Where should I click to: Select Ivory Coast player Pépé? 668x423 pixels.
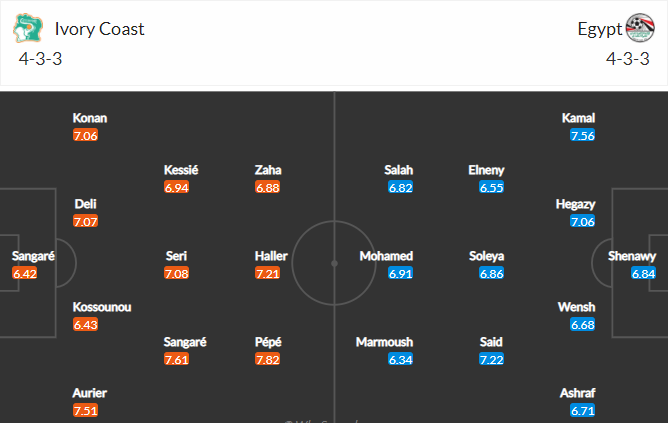click(x=268, y=342)
